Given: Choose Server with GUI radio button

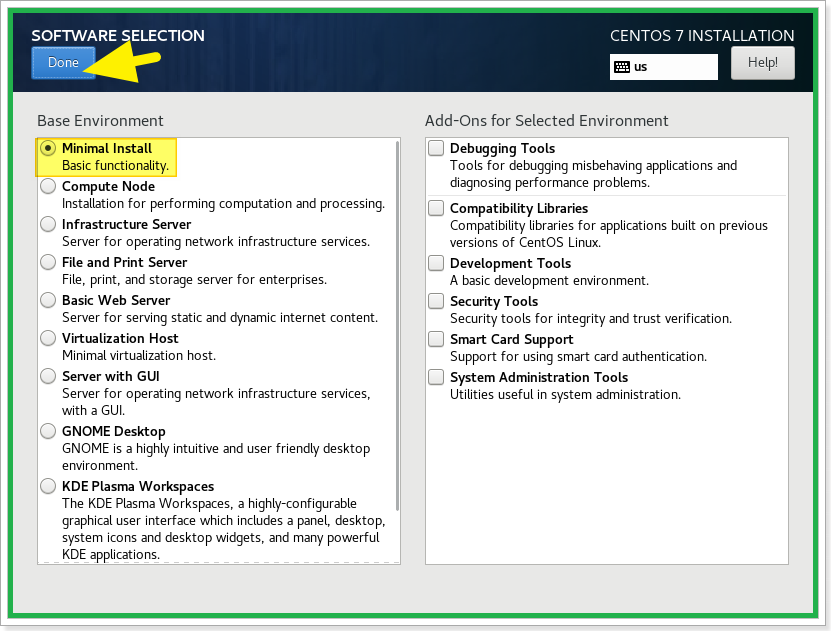Looking at the screenshot, I should click(x=48, y=376).
